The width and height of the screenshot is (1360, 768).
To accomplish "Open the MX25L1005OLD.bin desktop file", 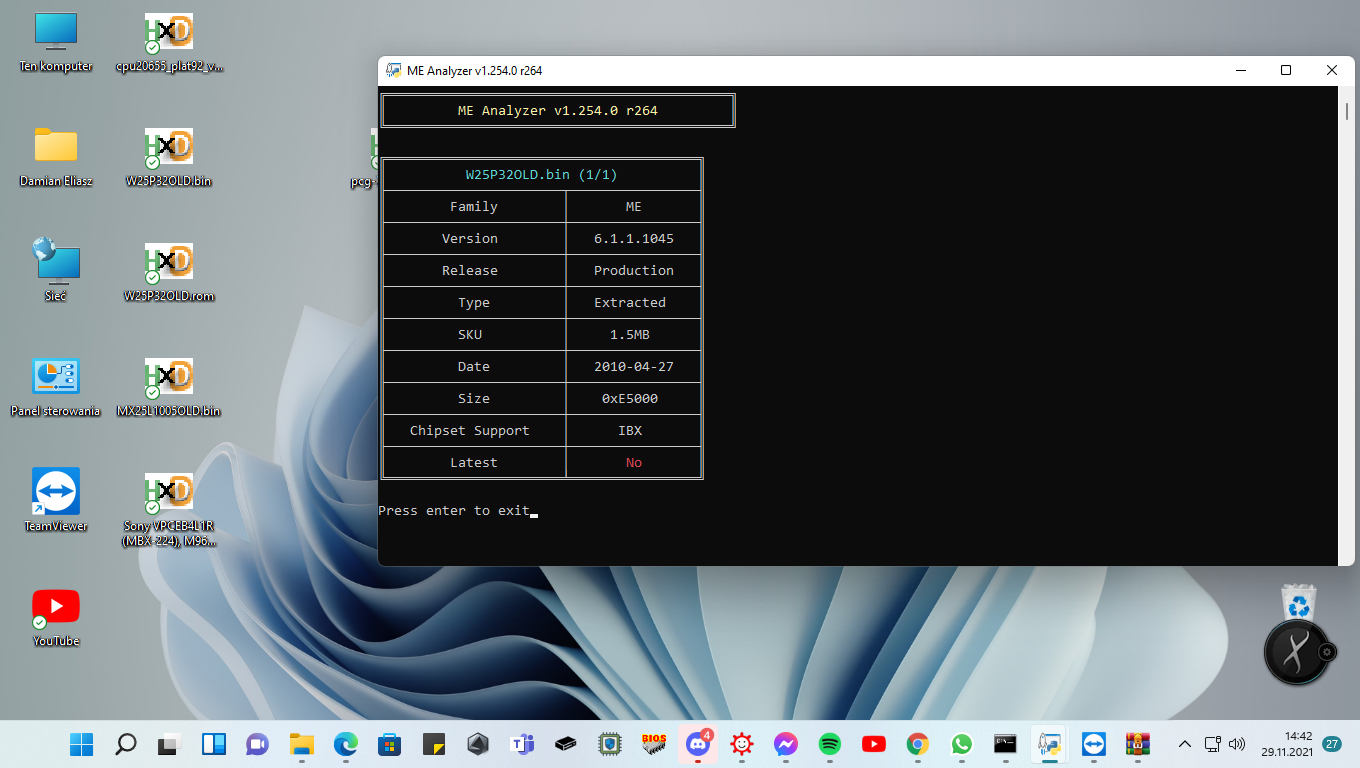I will point(169,379).
